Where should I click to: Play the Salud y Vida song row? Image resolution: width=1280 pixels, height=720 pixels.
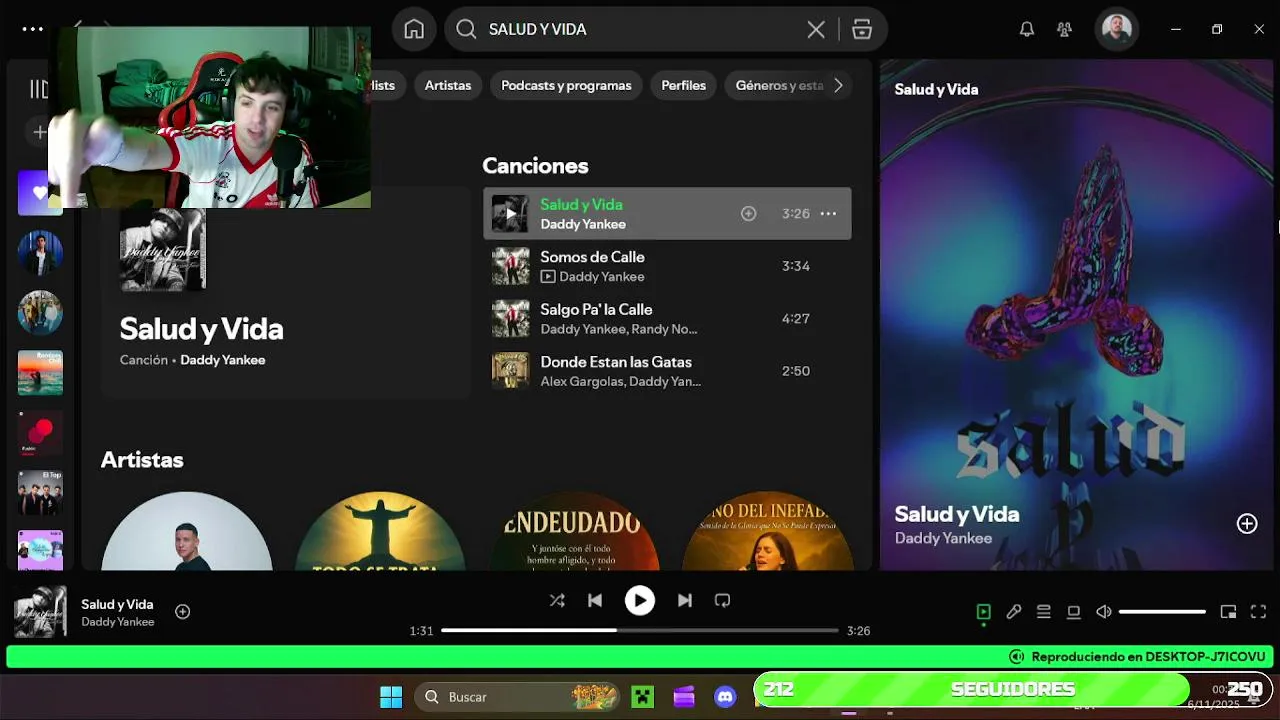pos(667,213)
